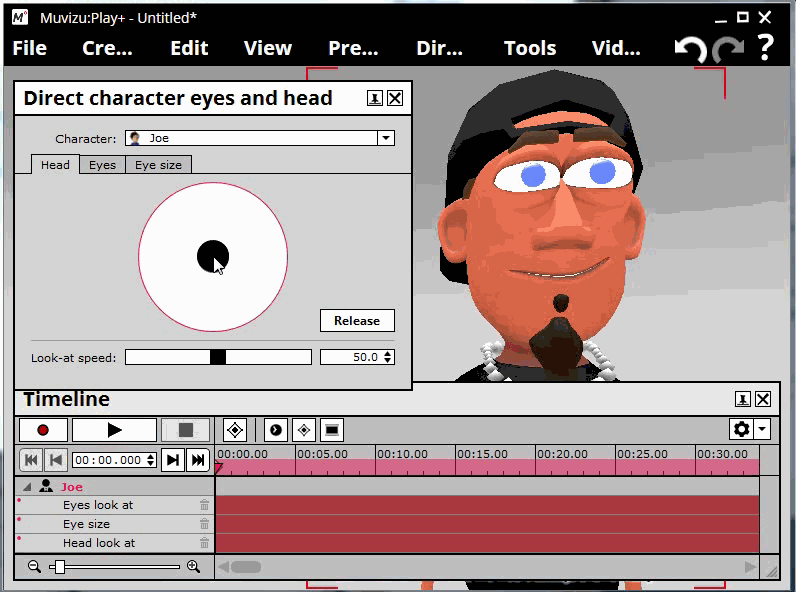The image size is (796, 592).
Task: Start recording with the red Record button
Action: point(43,431)
